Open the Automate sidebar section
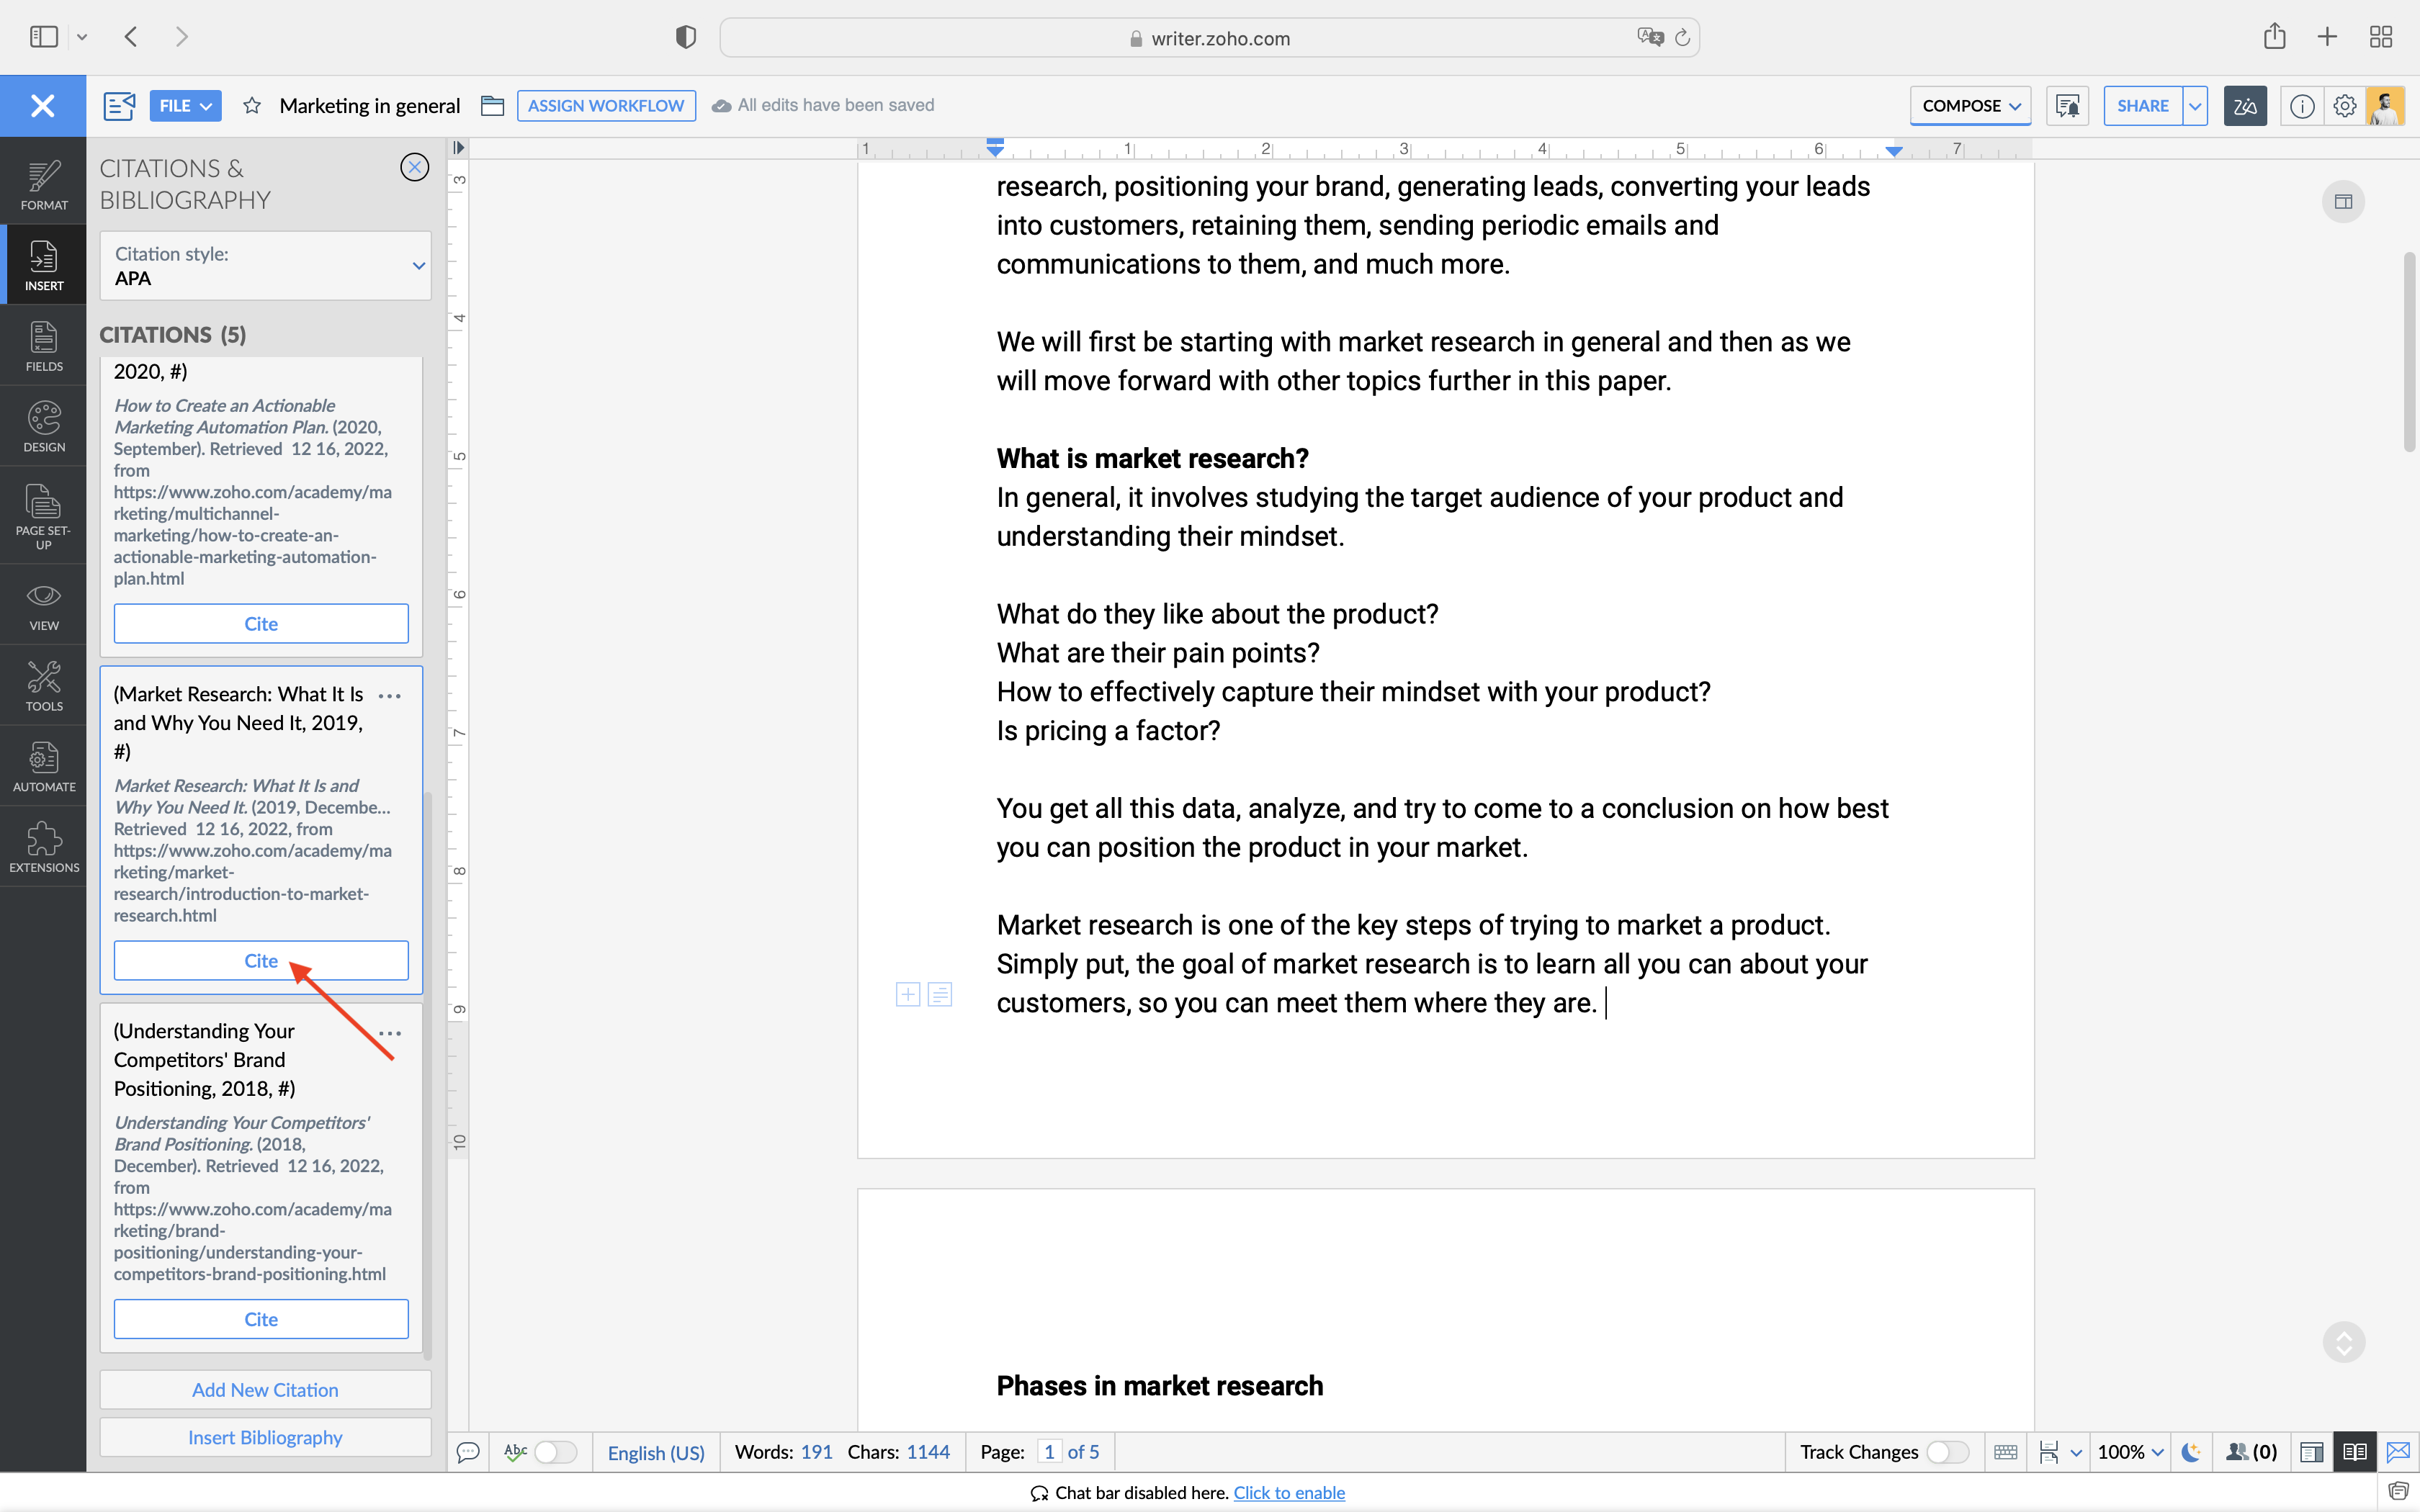The image size is (2420, 1512). tap(43, 766)
